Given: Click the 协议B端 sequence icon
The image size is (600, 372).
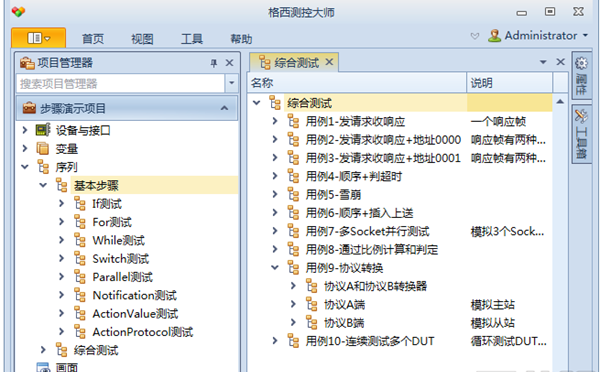Looking at the screenshot, I should pos(311,323).
